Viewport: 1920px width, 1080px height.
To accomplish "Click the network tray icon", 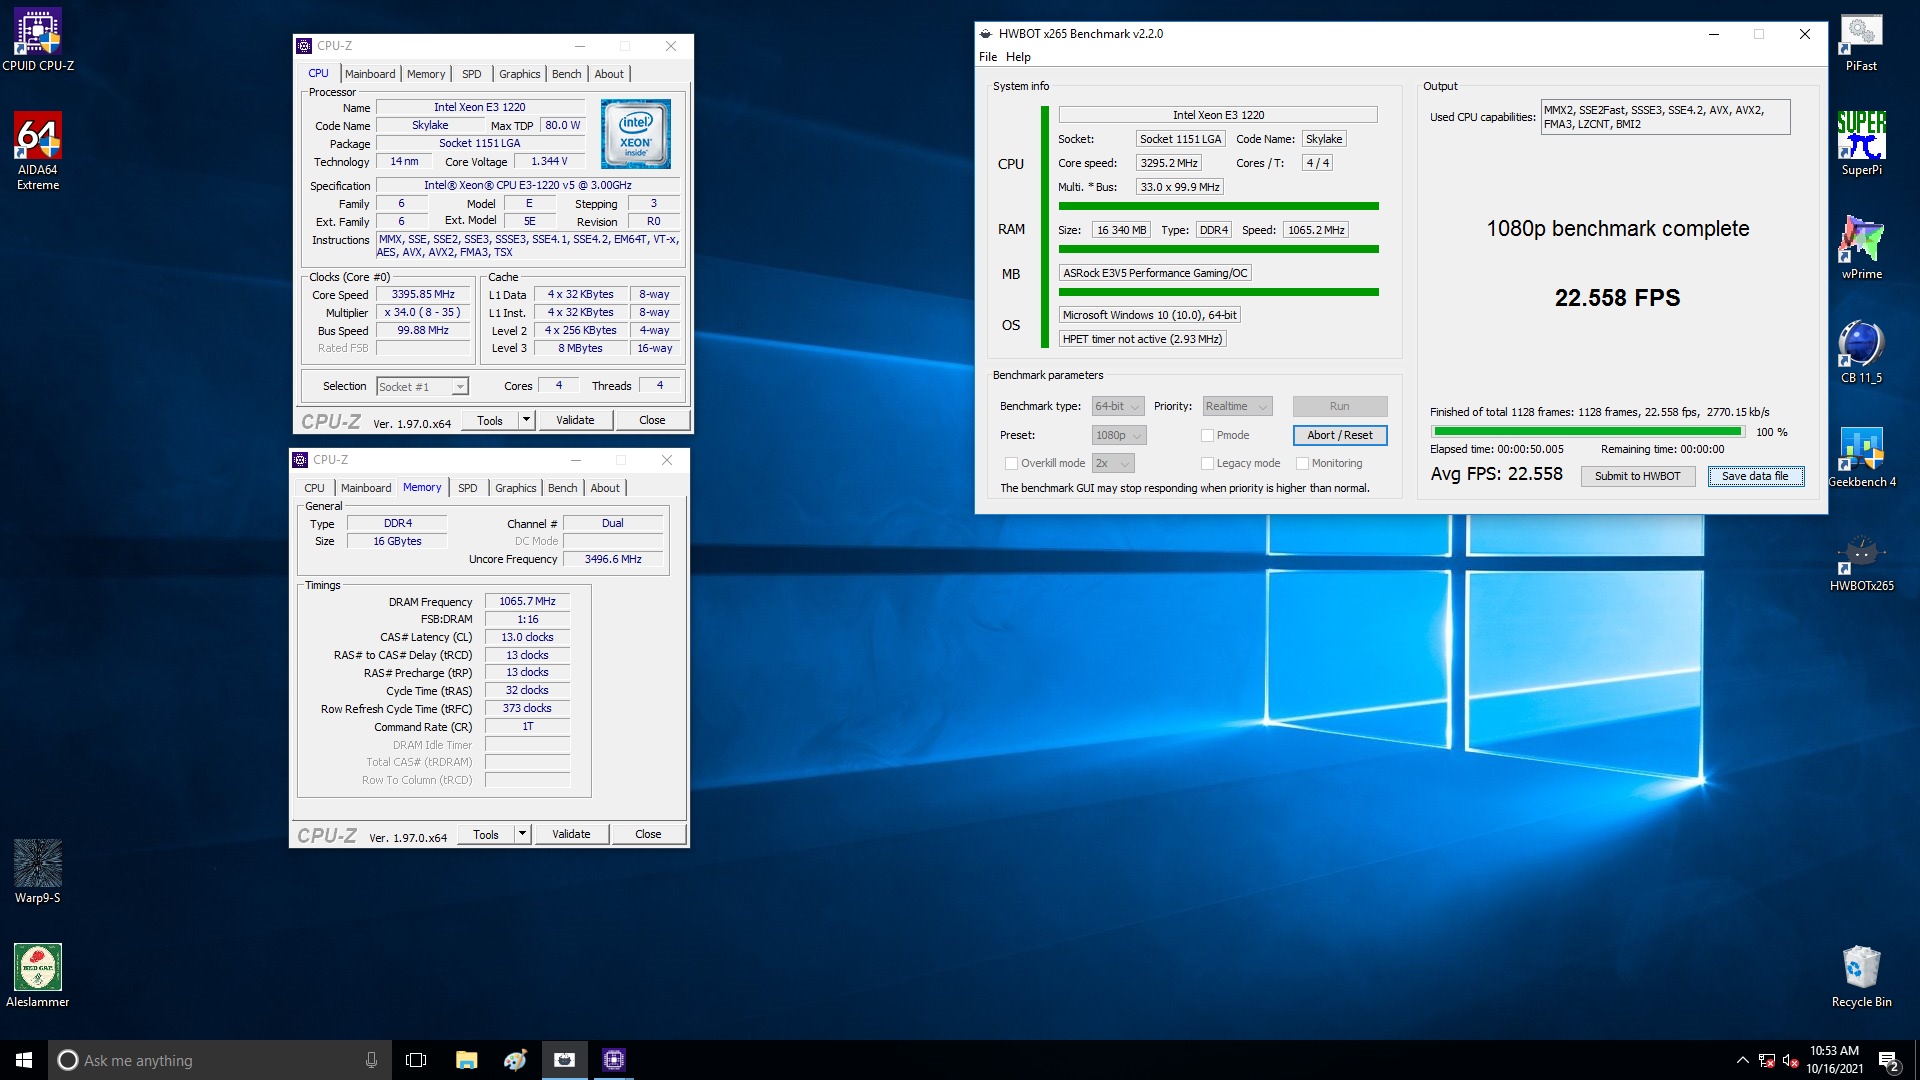I will (x=1767, y=1061).
